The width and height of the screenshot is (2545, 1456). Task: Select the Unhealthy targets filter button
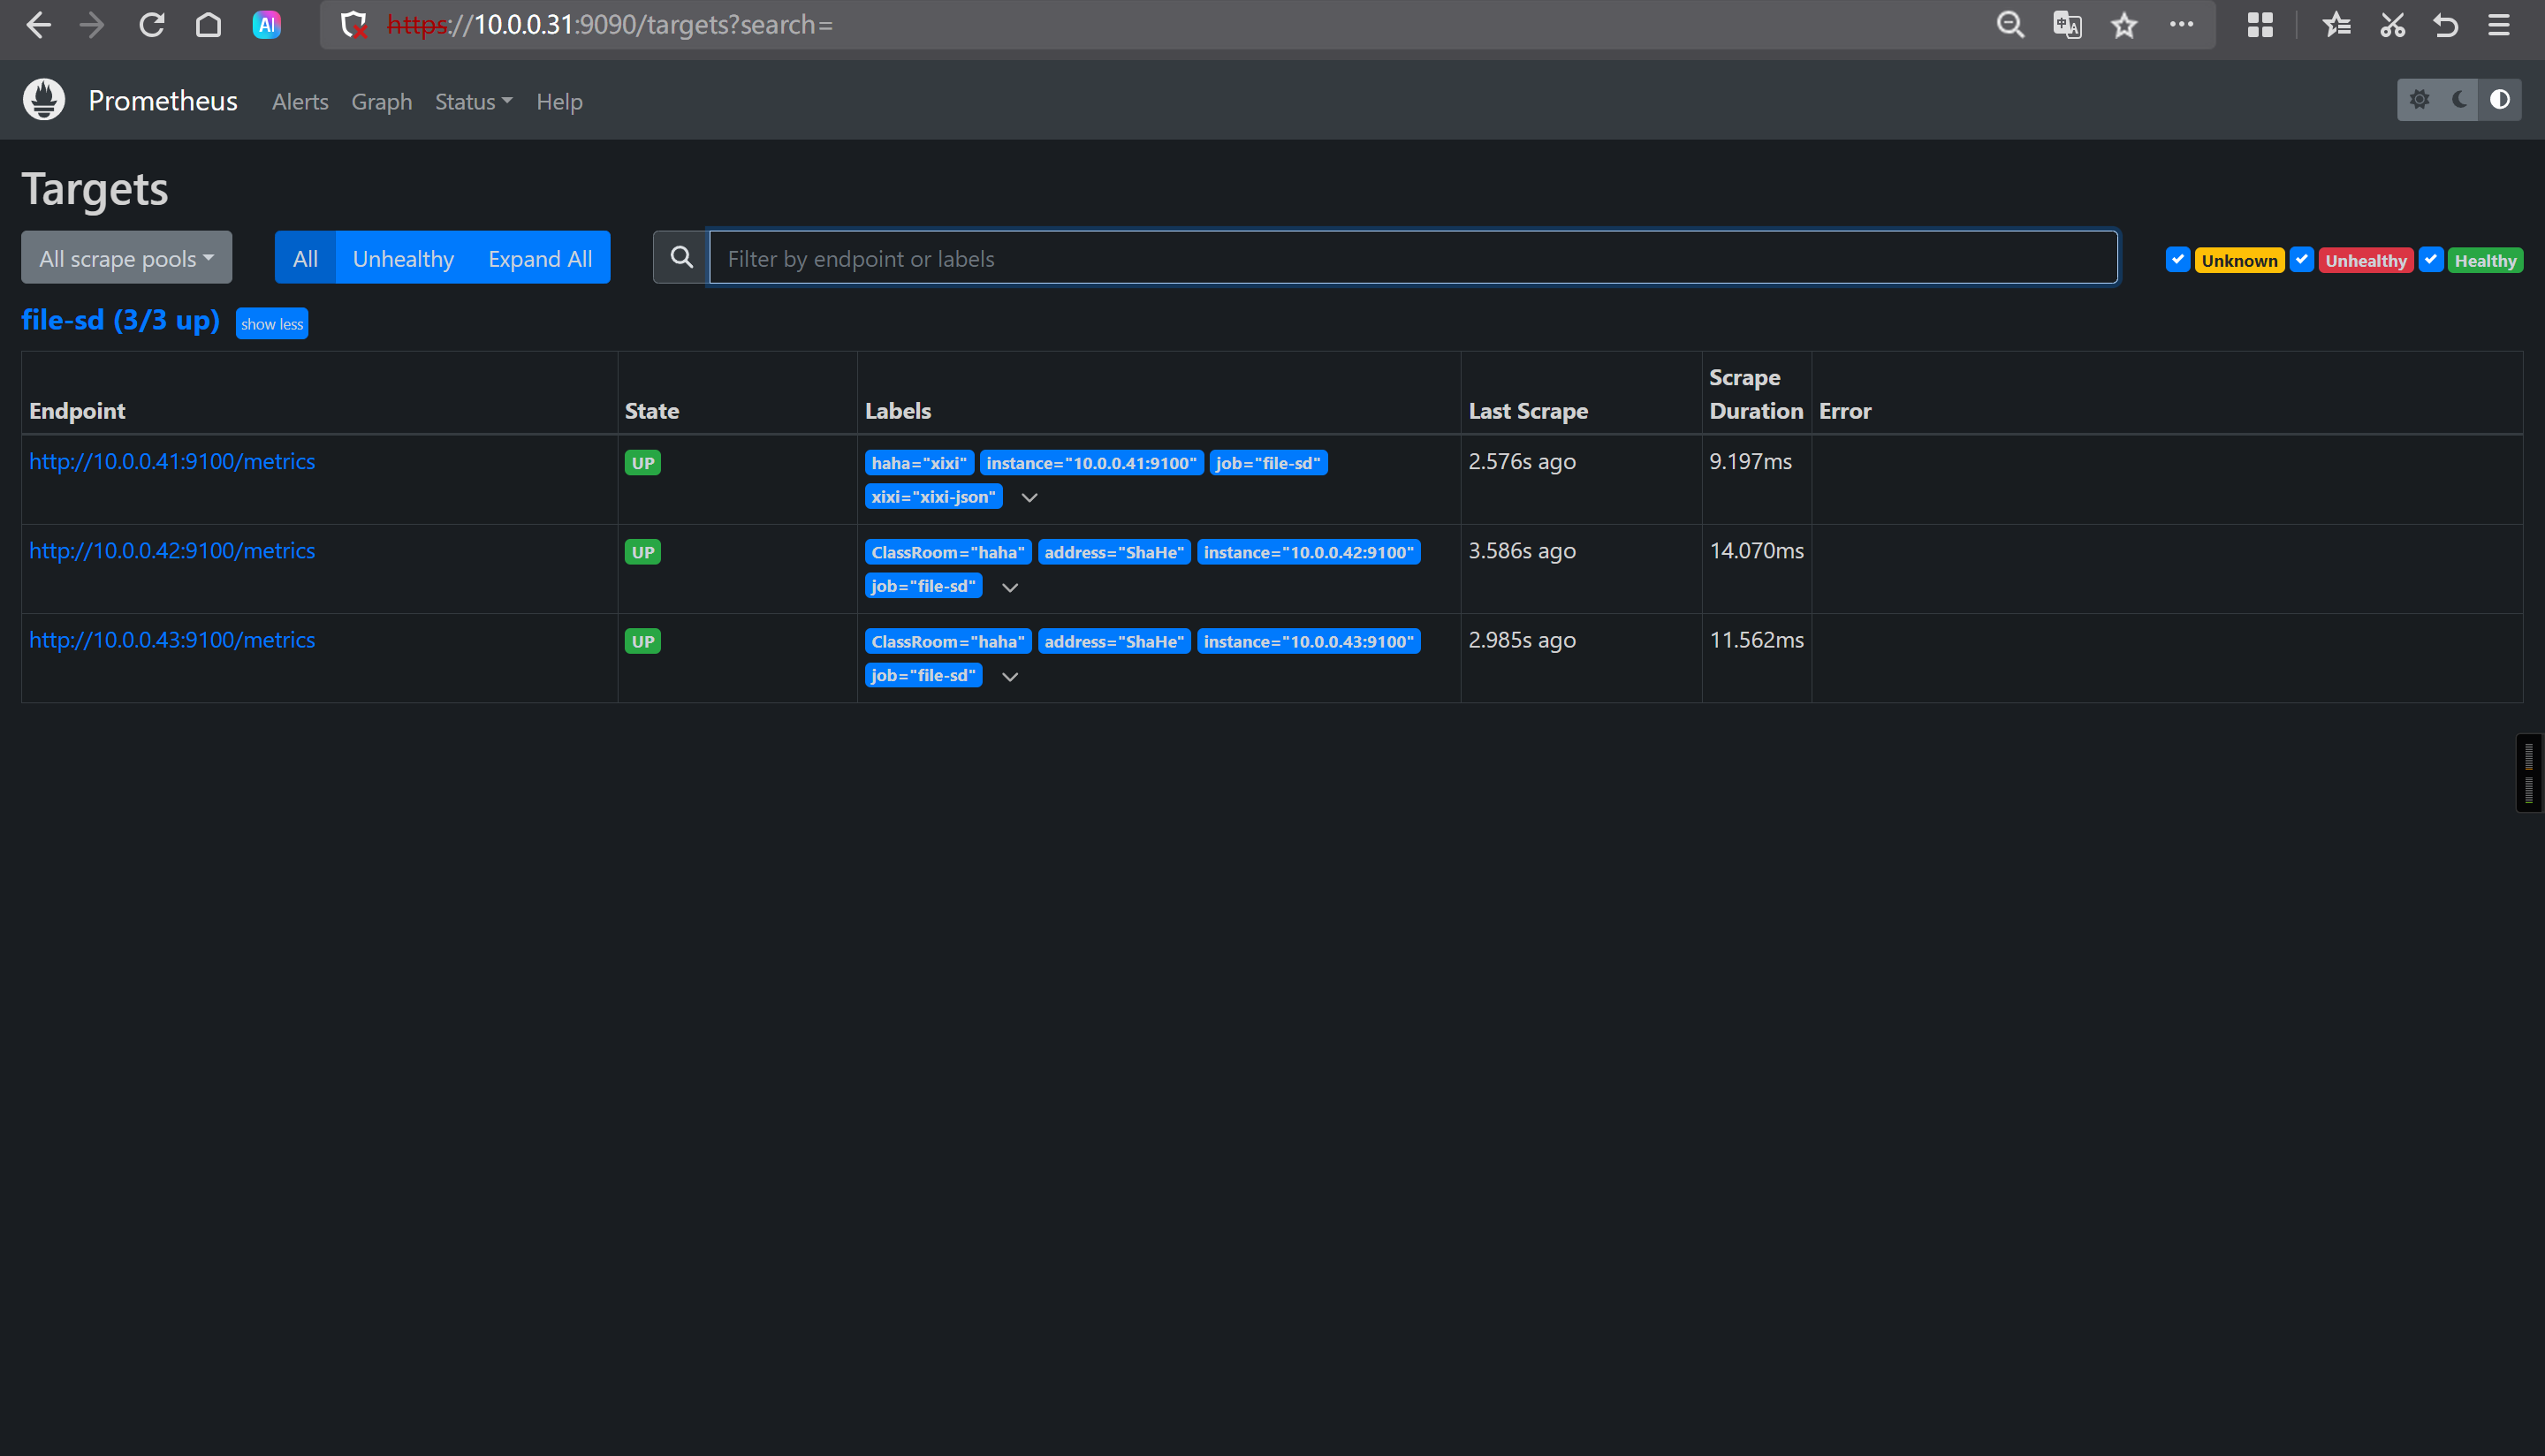pyautogui.click(x=403, y=258)
